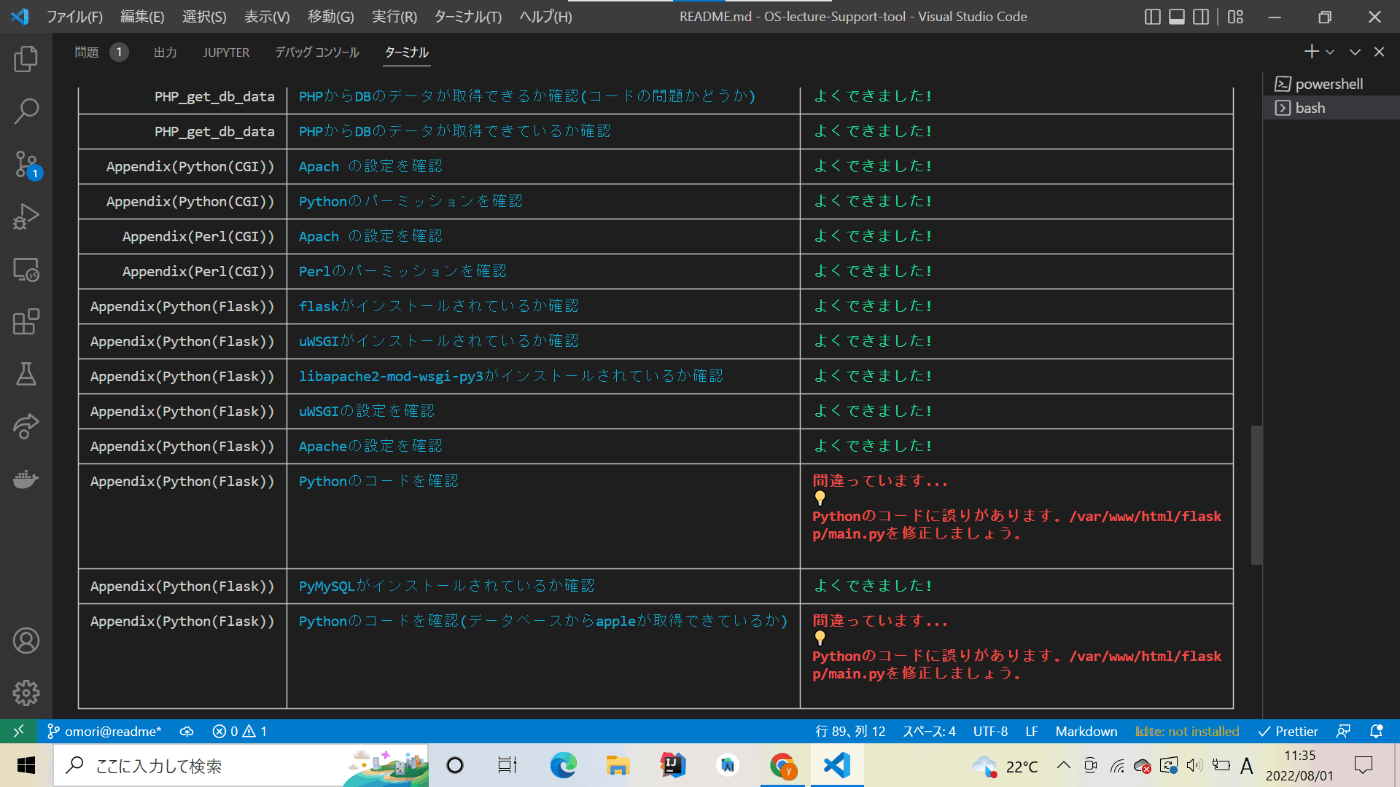Open the Explorer view in activity bar
The width and height of the screenshot is (1400, 787).
pyautogui.click(x=25, y=59)
